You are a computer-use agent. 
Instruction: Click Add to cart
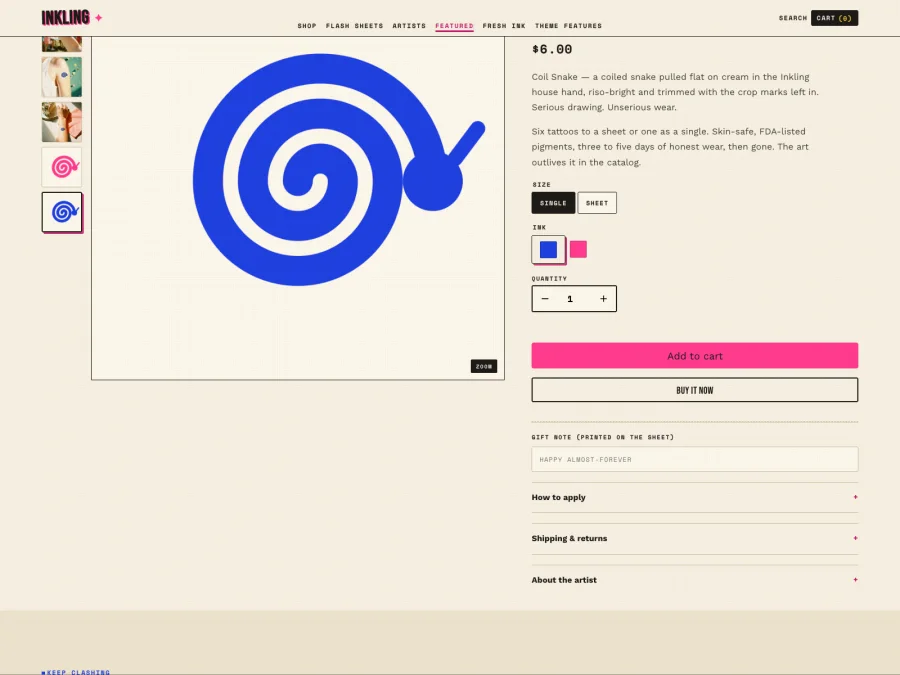[x=695, y=356]
